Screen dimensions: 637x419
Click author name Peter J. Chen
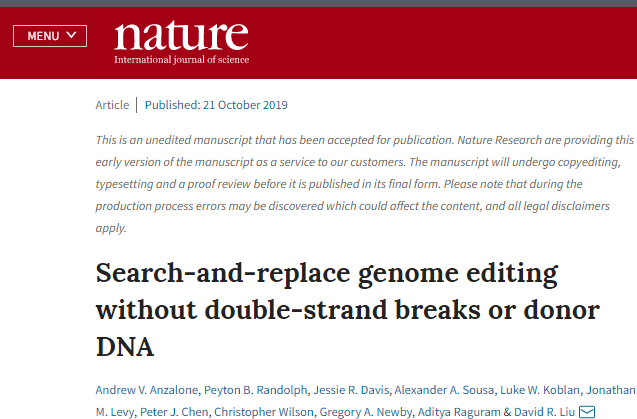[x=174, y=412]
